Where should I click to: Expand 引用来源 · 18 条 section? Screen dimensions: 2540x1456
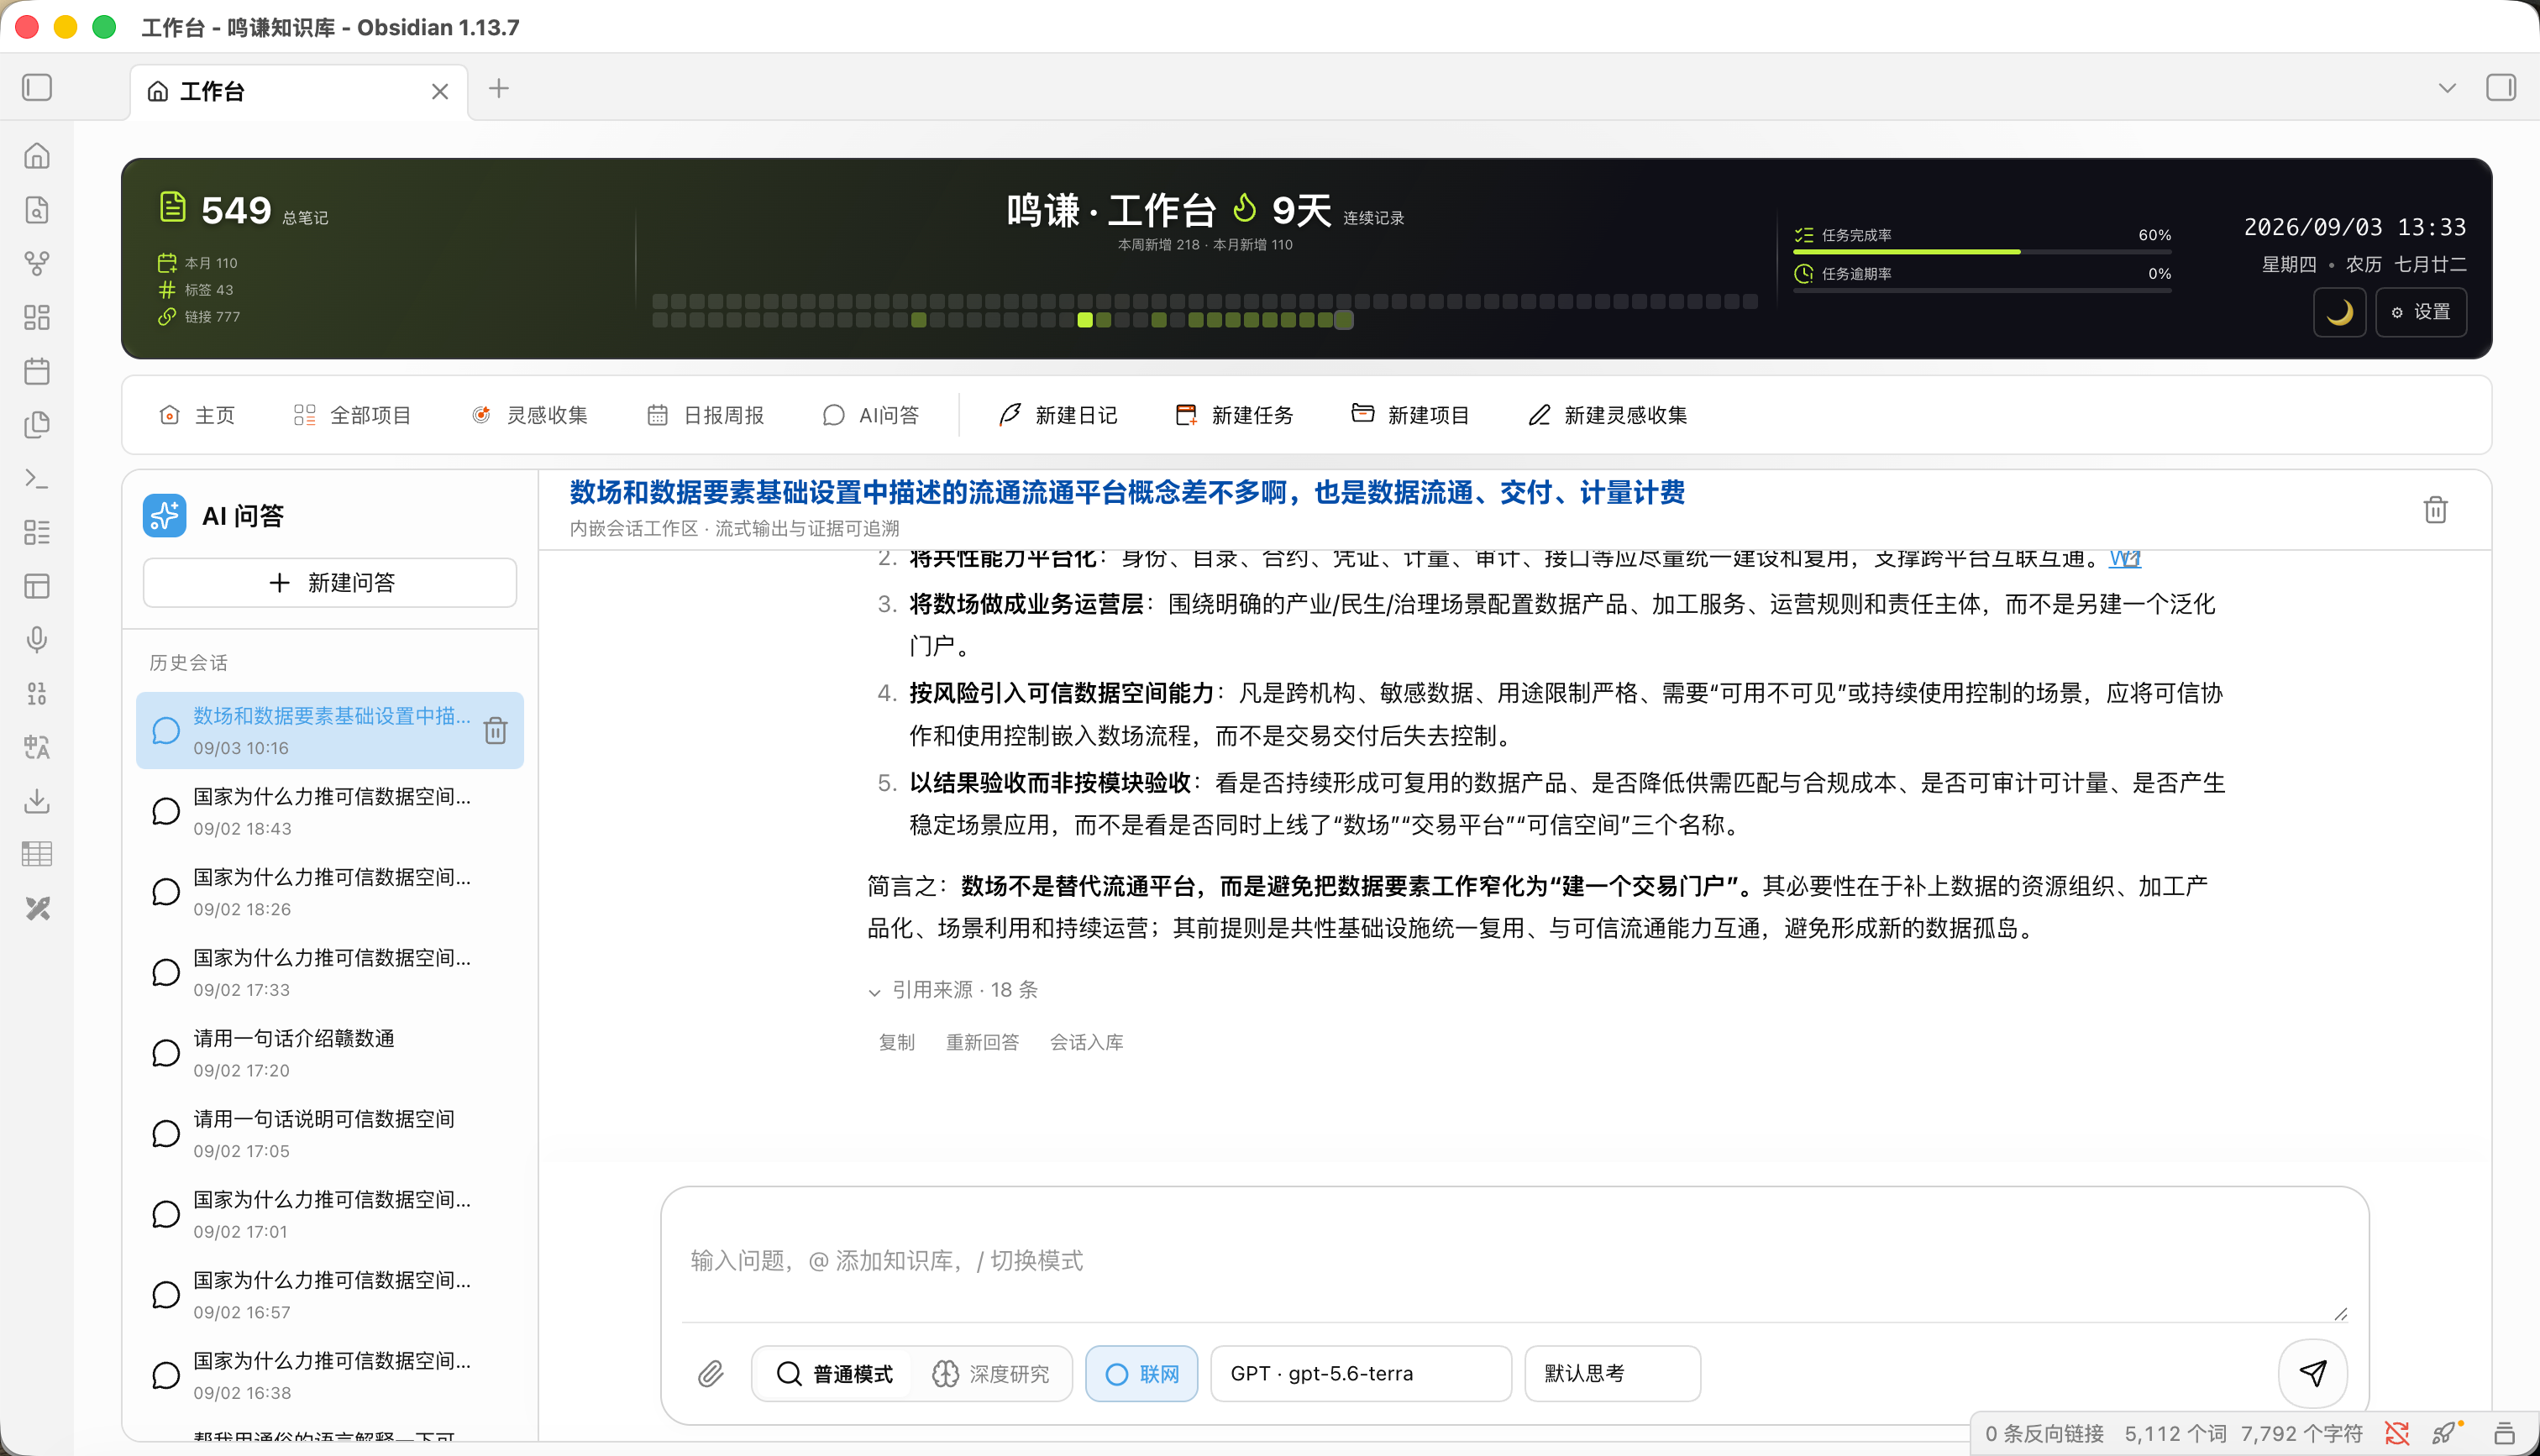click(953, 990)
